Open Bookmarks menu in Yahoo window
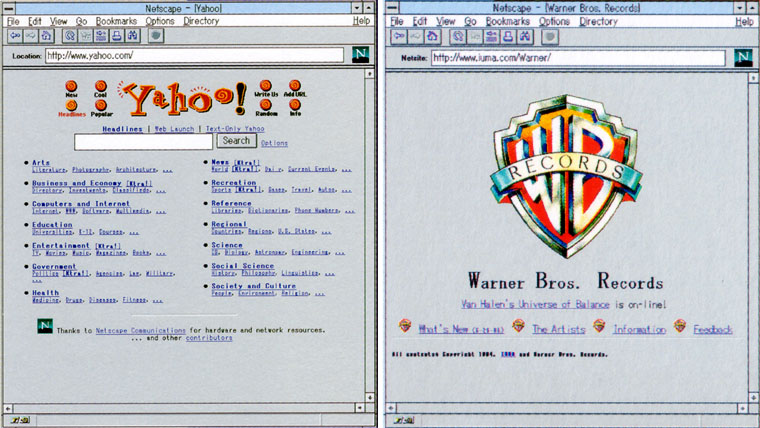The width and height of the screenshot is (760, 428). coord(116,21)
